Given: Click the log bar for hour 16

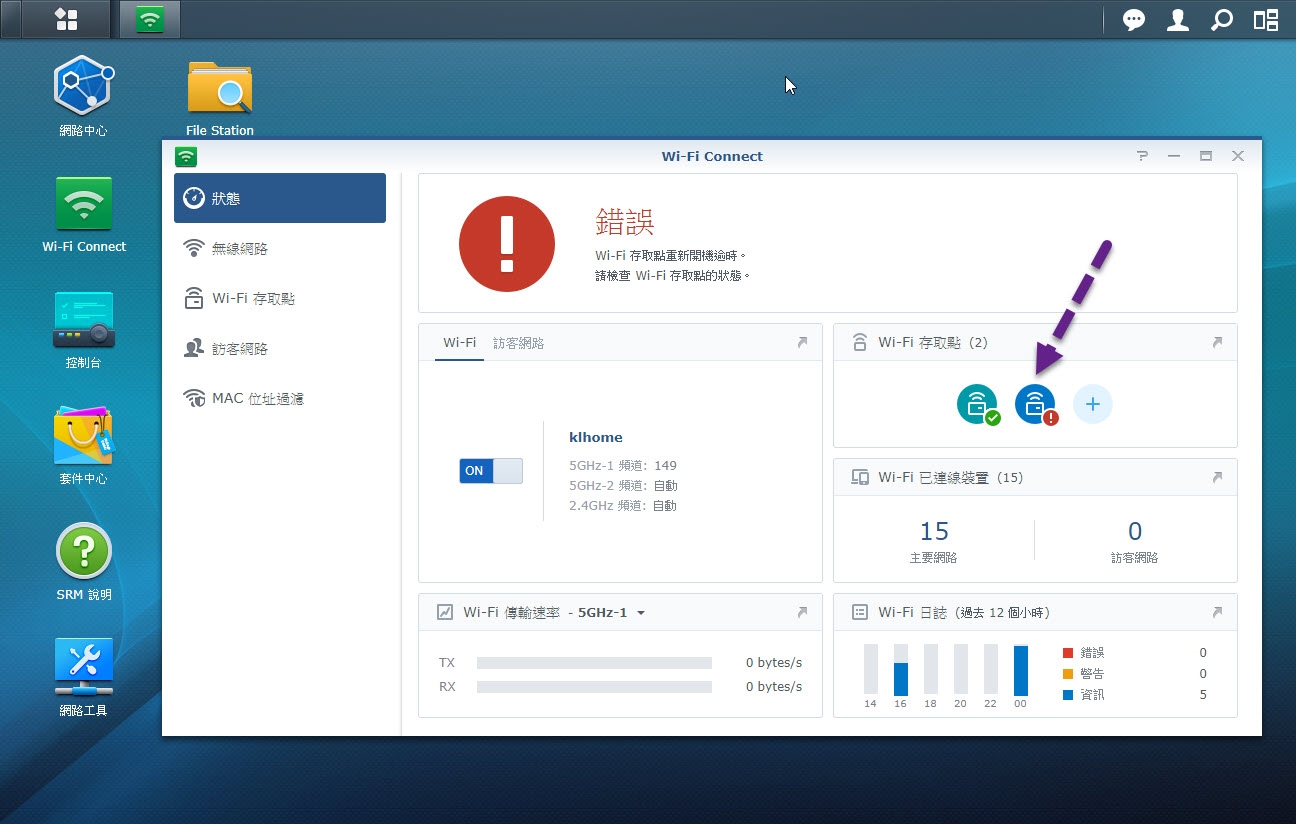Looking at the screenshot, I should (x=900, y=669).
